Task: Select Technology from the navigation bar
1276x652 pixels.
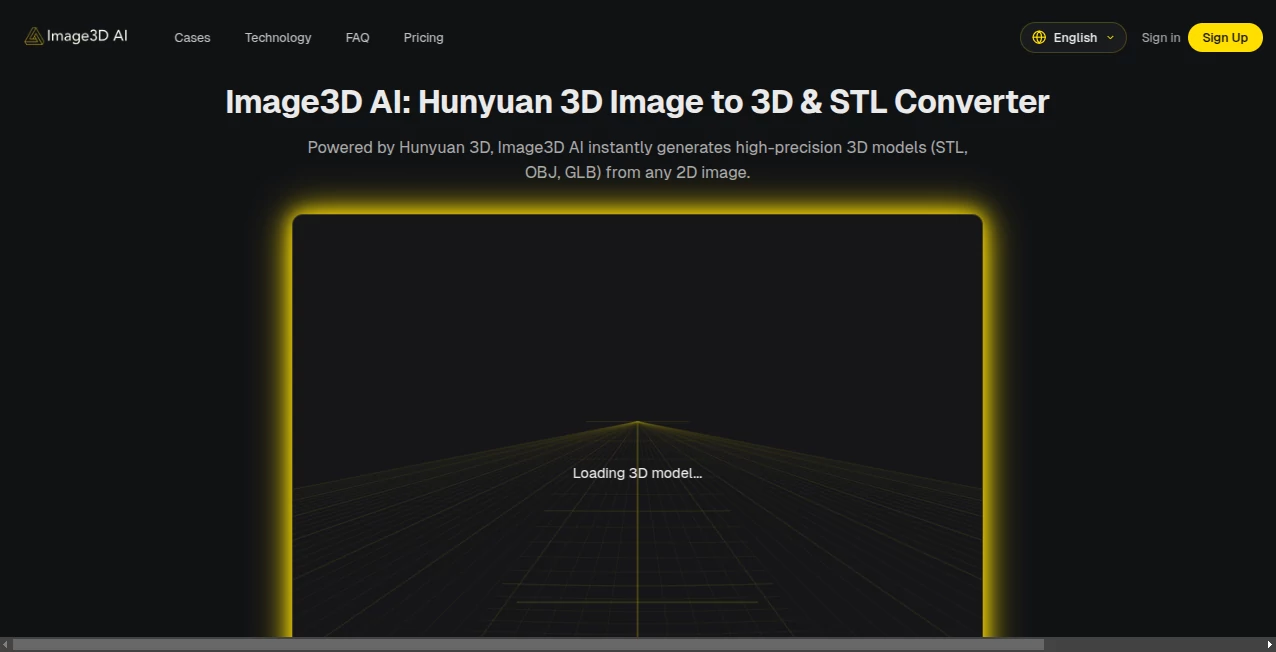Action: pyautogui.click(x=278, y=37)
